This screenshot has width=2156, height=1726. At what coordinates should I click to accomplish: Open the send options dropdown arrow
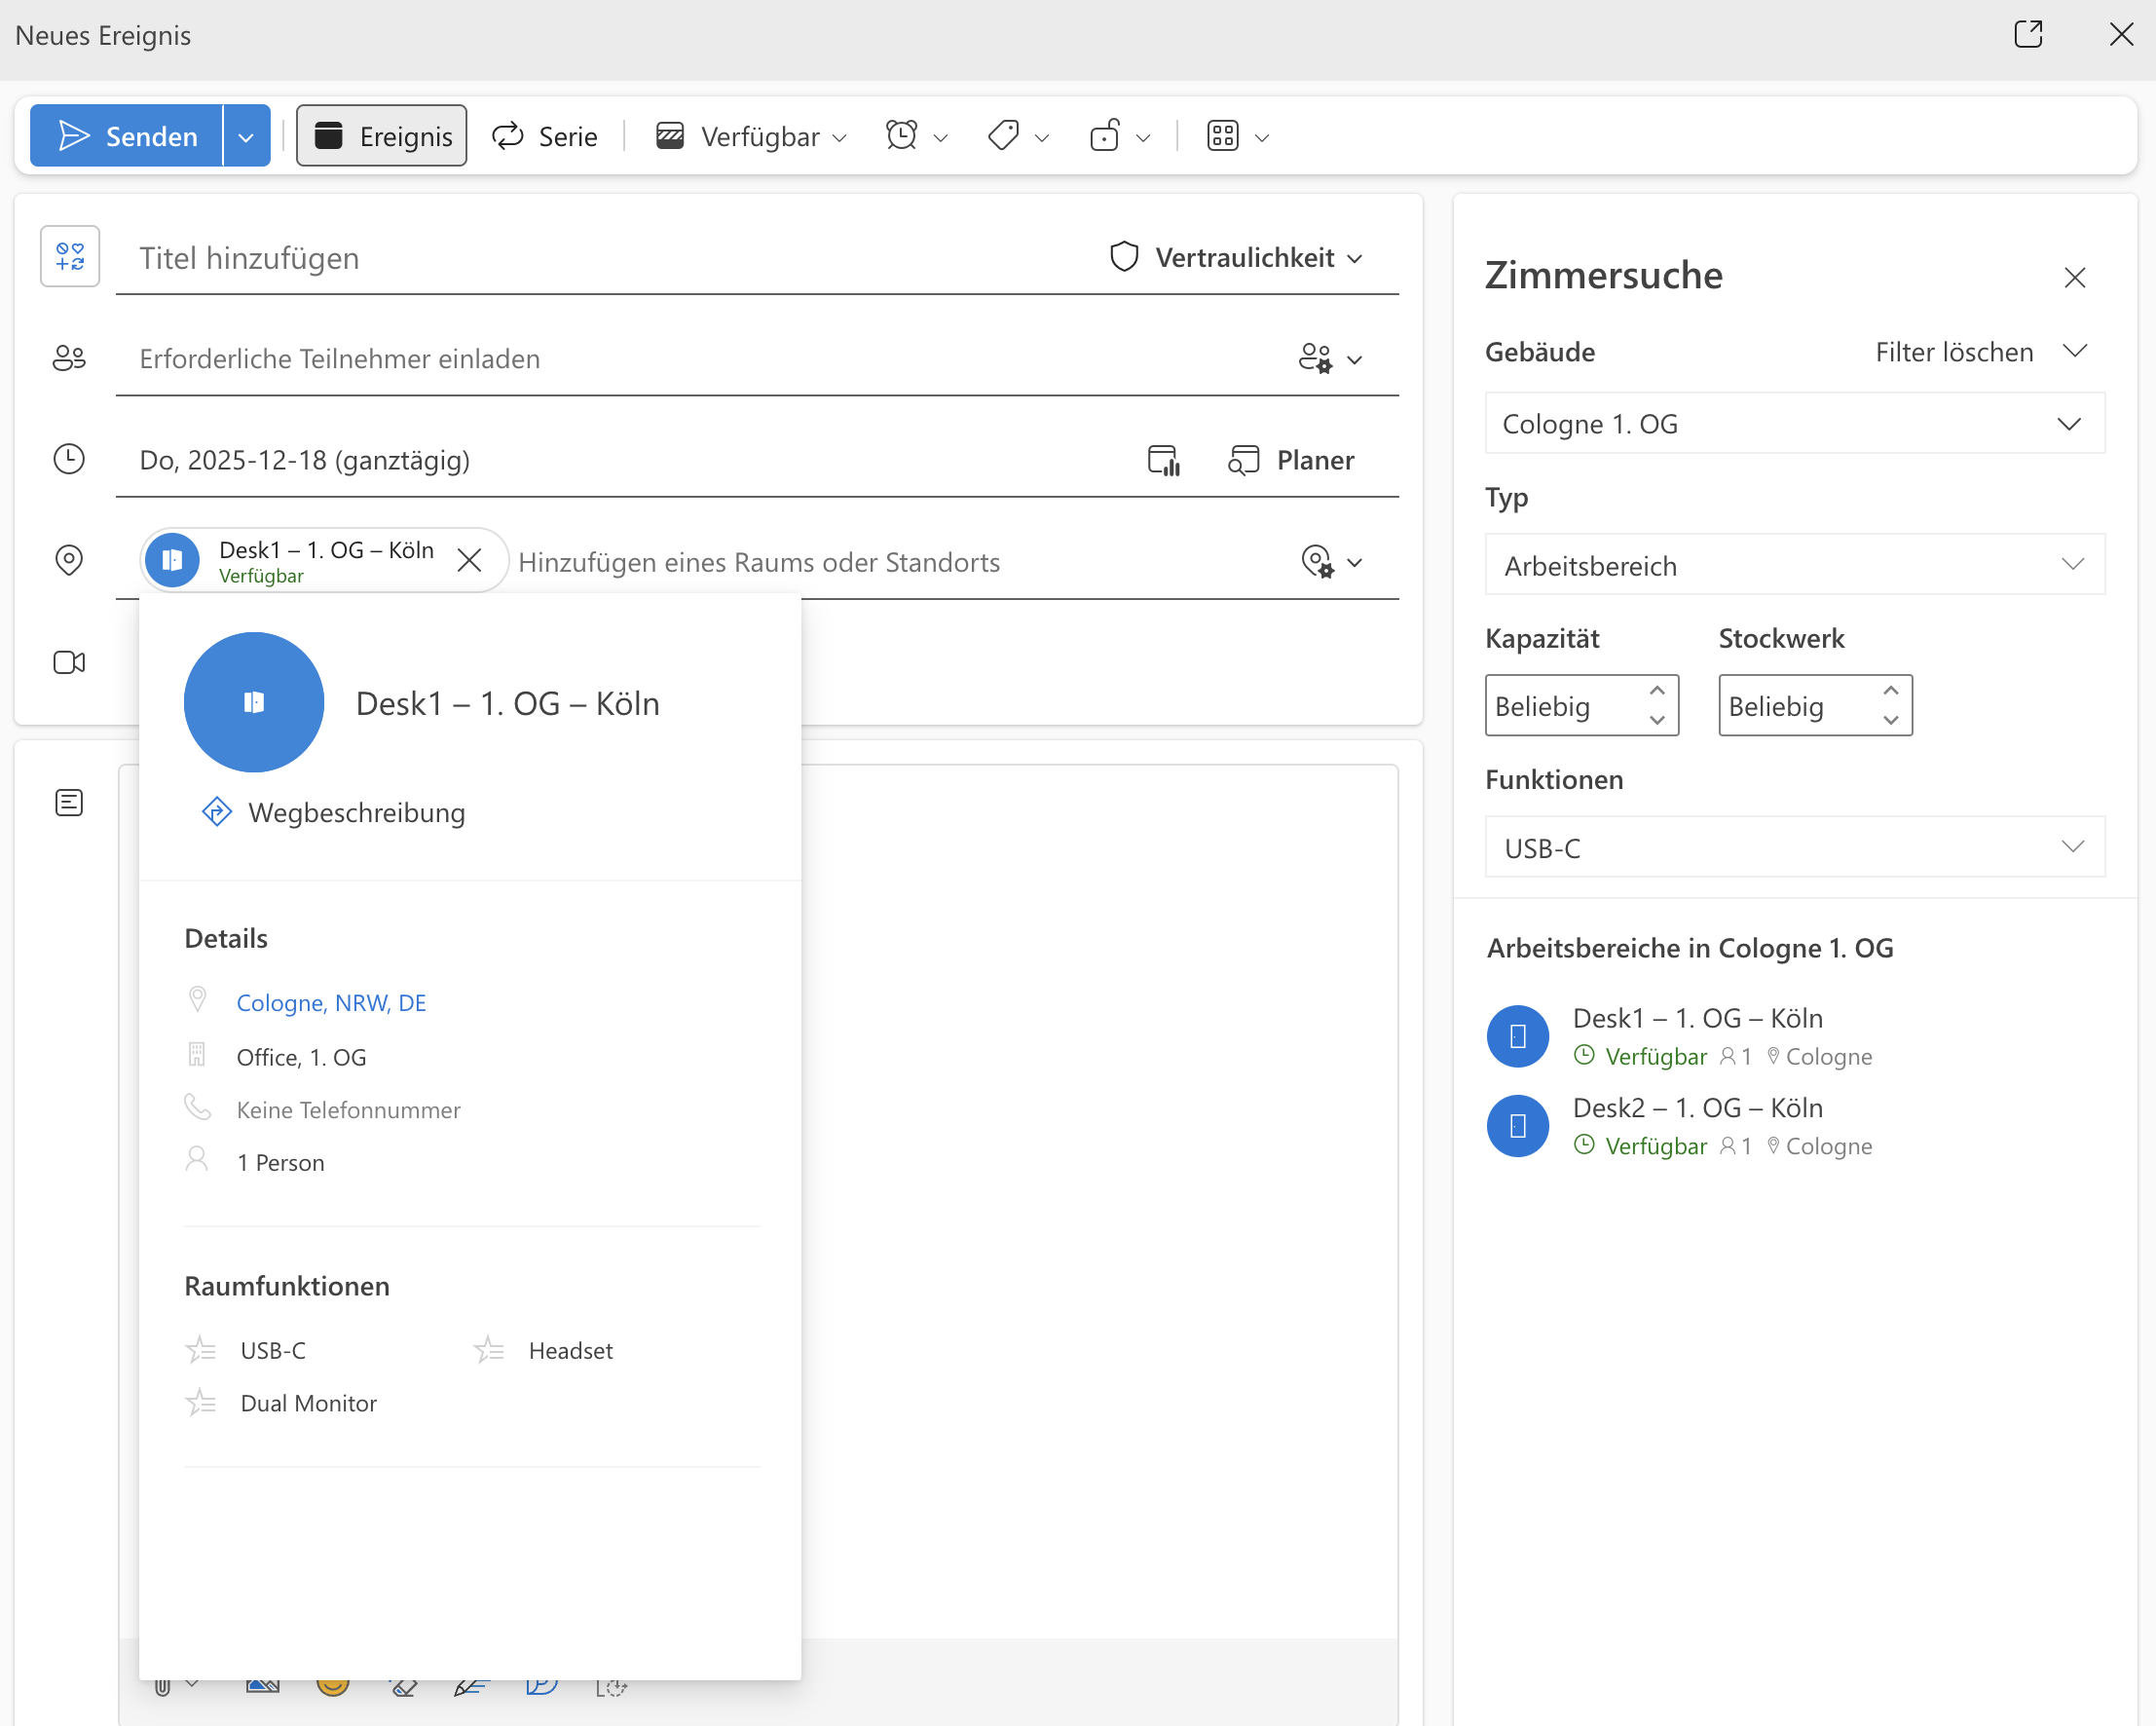click(x=246, y=137)
